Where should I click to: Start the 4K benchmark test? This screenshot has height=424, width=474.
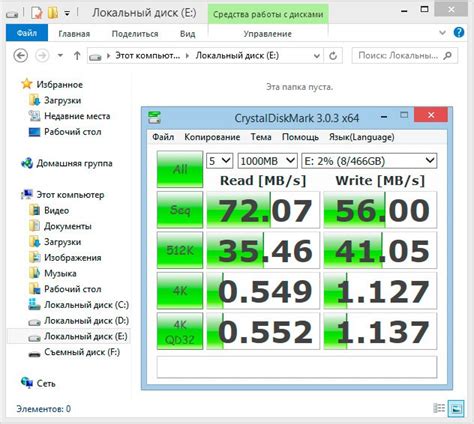click(x=180, y=290)
